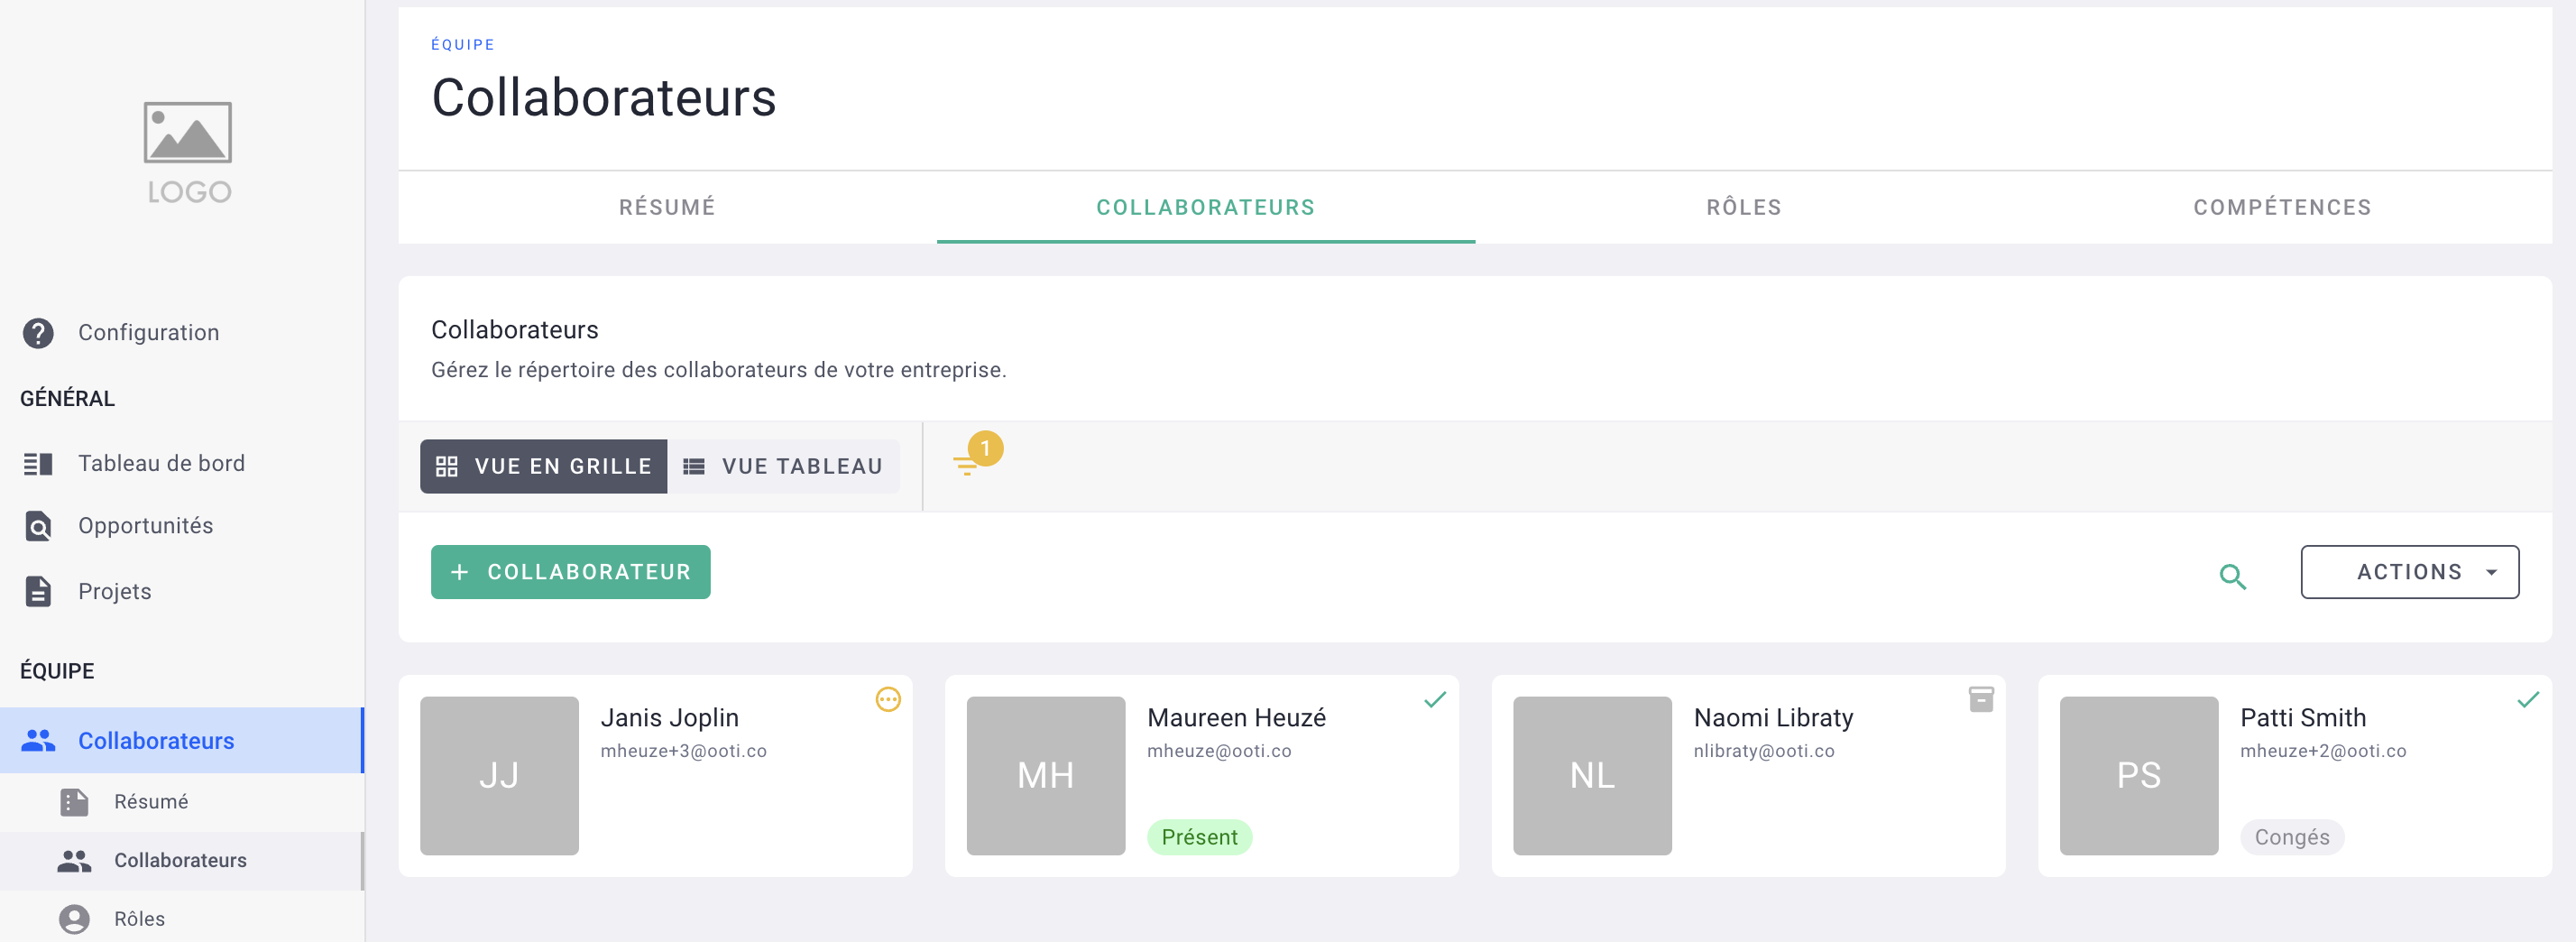Switch to Vue tableau
The image size is (2576, 942).
click(x=783, y=466)
